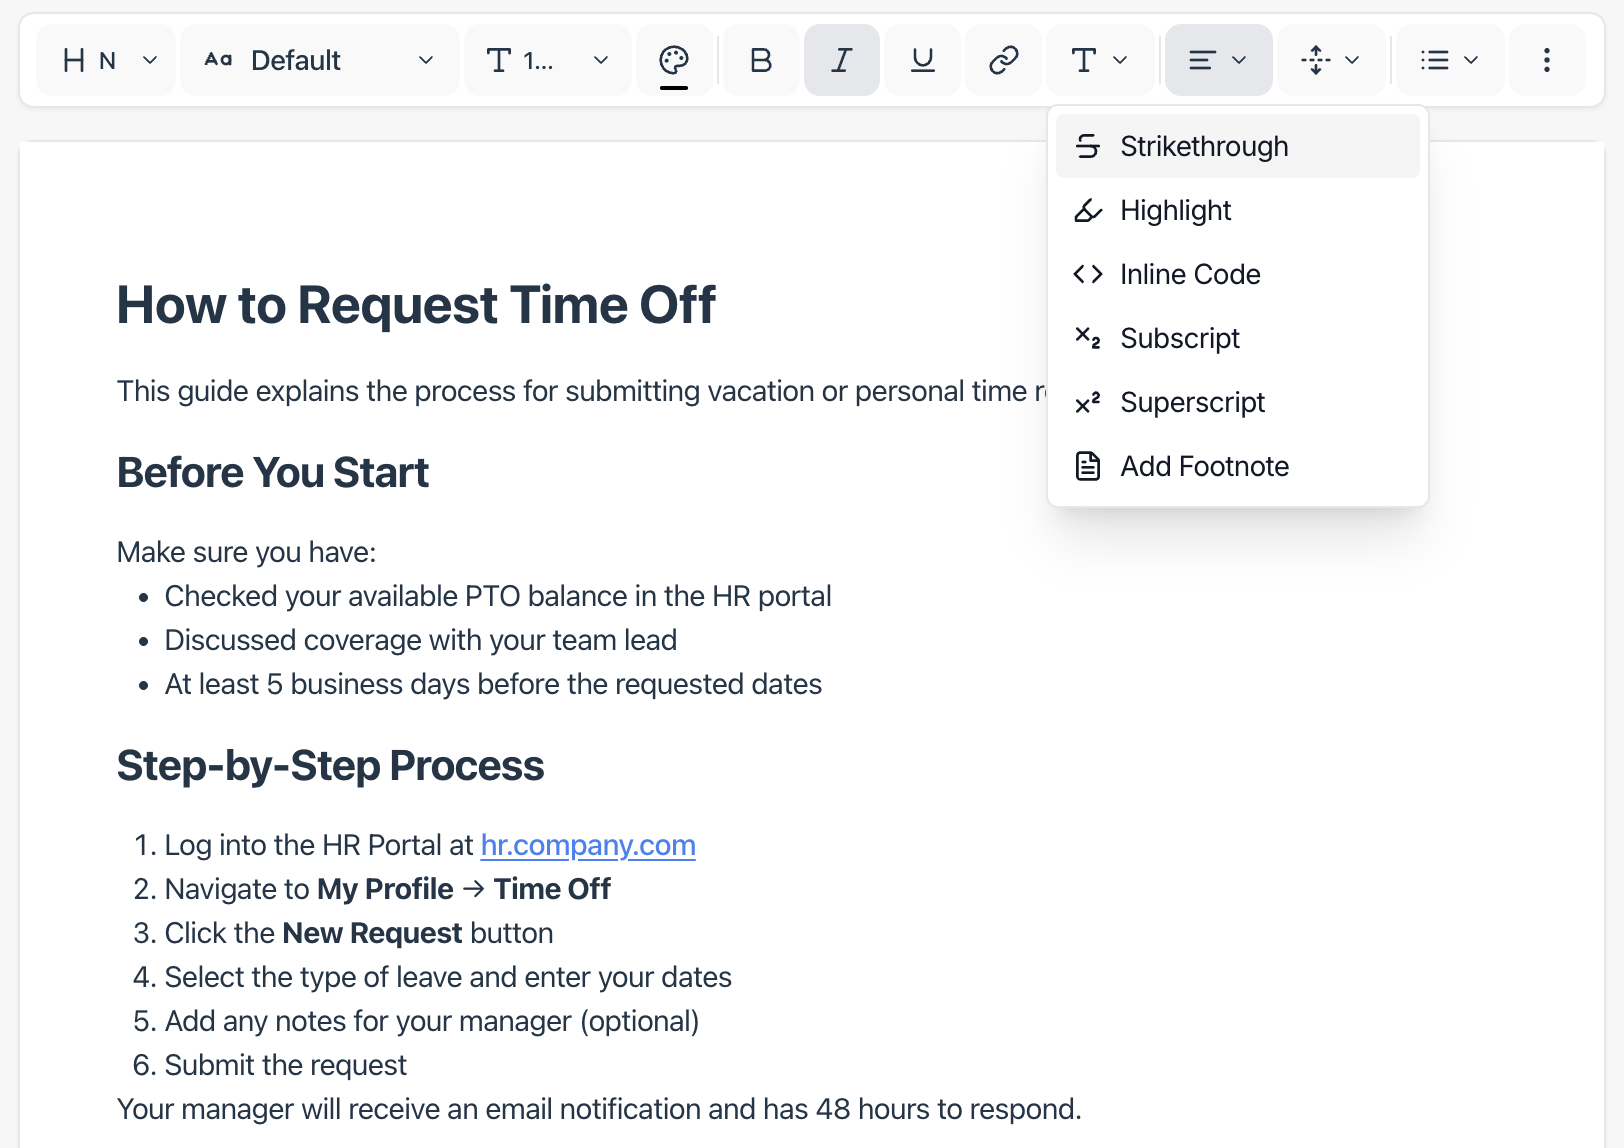
Task: Place cursor in the How to Request Time Off heading
Action: click(416, 305)
